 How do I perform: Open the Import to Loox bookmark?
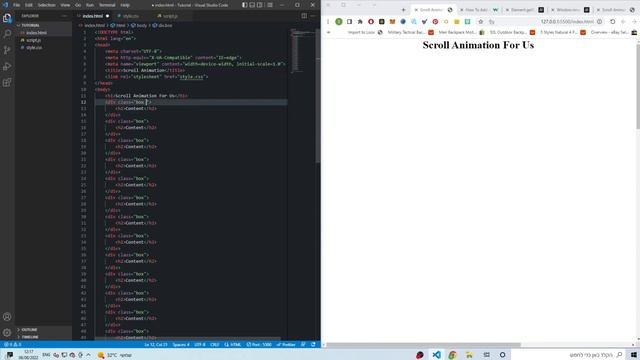point(365,32)
